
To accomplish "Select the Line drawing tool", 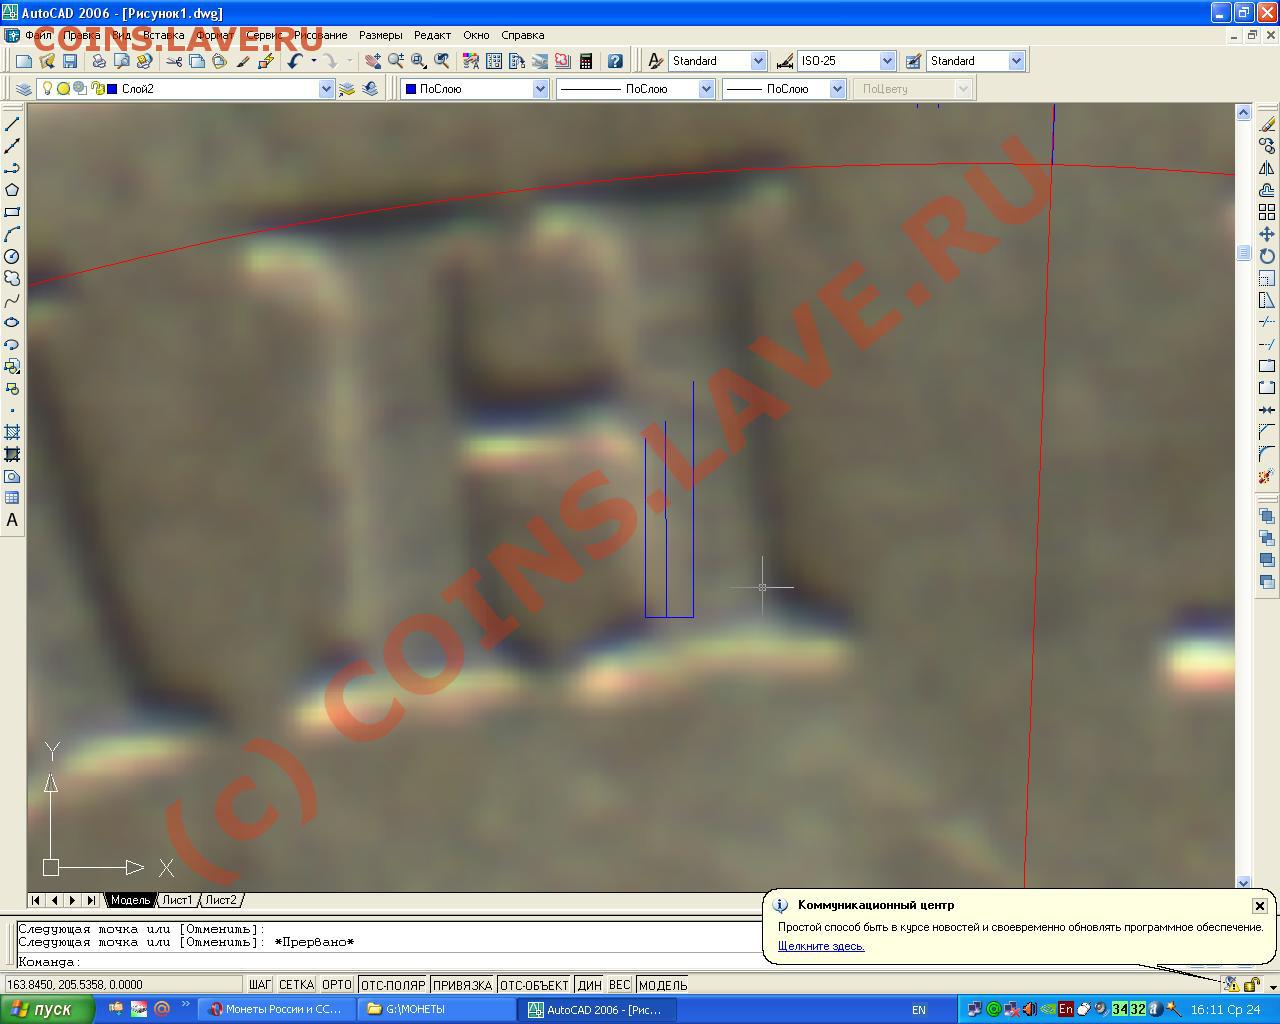I will [x=12, y=124].
